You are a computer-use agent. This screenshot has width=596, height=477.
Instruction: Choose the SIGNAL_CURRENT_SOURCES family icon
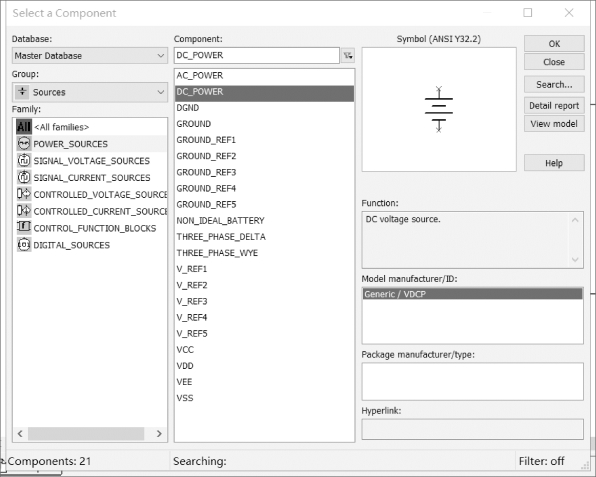pos(24,177)
